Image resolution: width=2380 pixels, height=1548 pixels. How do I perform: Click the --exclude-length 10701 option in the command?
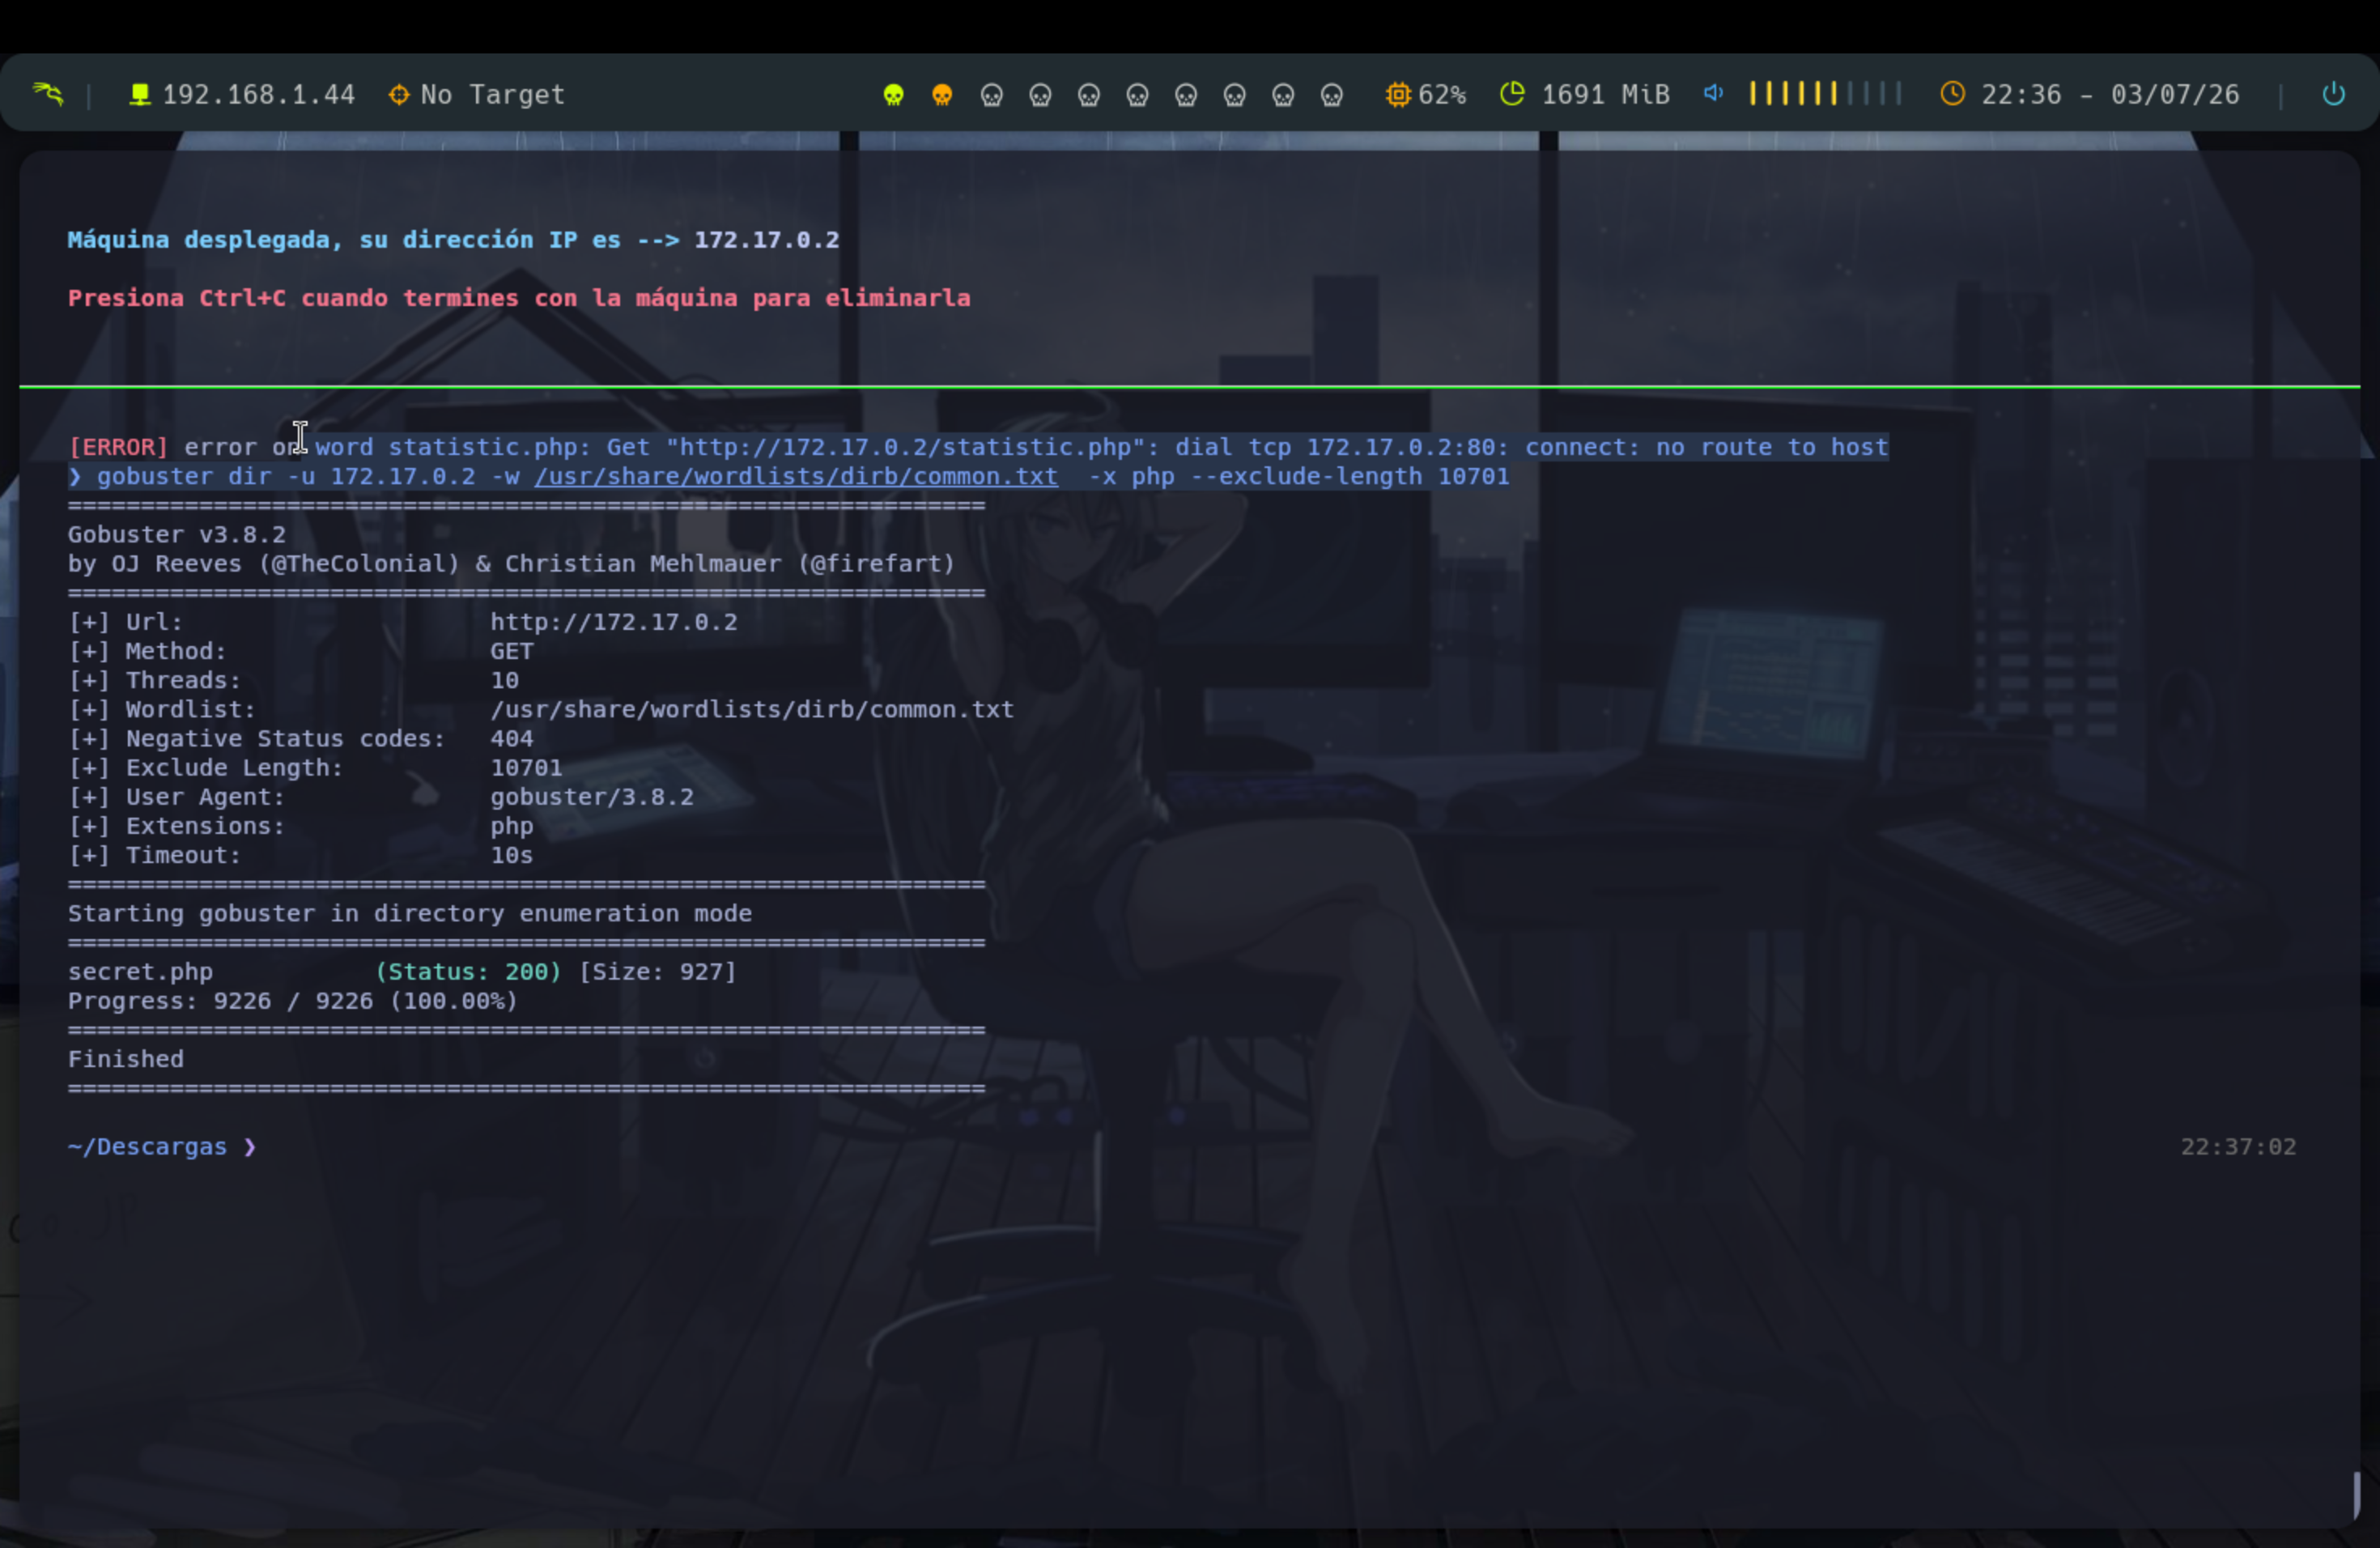pos(1349,476)
